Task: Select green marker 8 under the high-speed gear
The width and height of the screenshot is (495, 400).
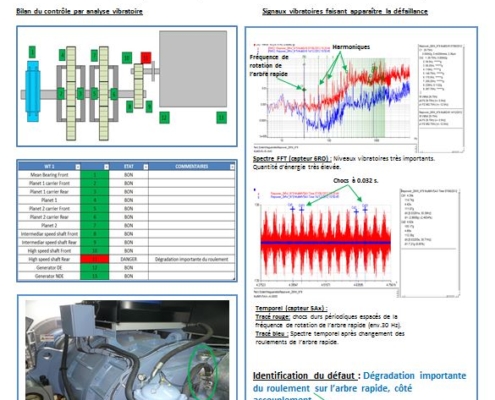Action: pos(129,107)
